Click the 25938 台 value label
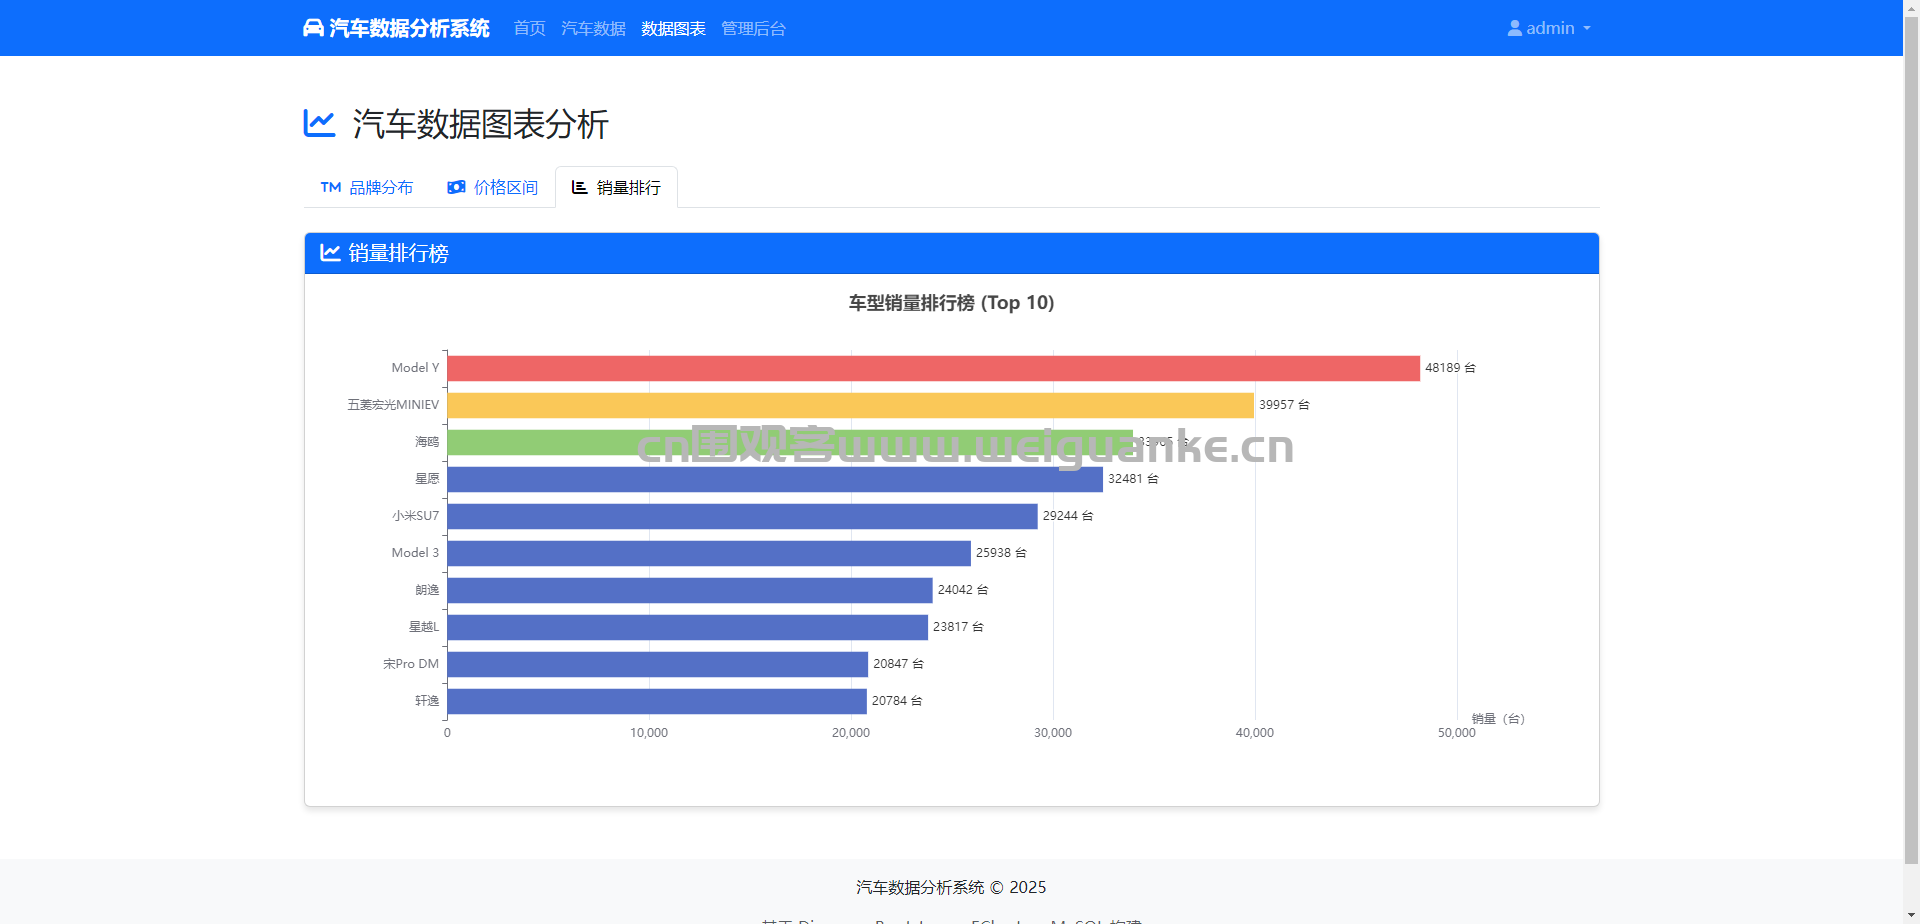 1001,553
